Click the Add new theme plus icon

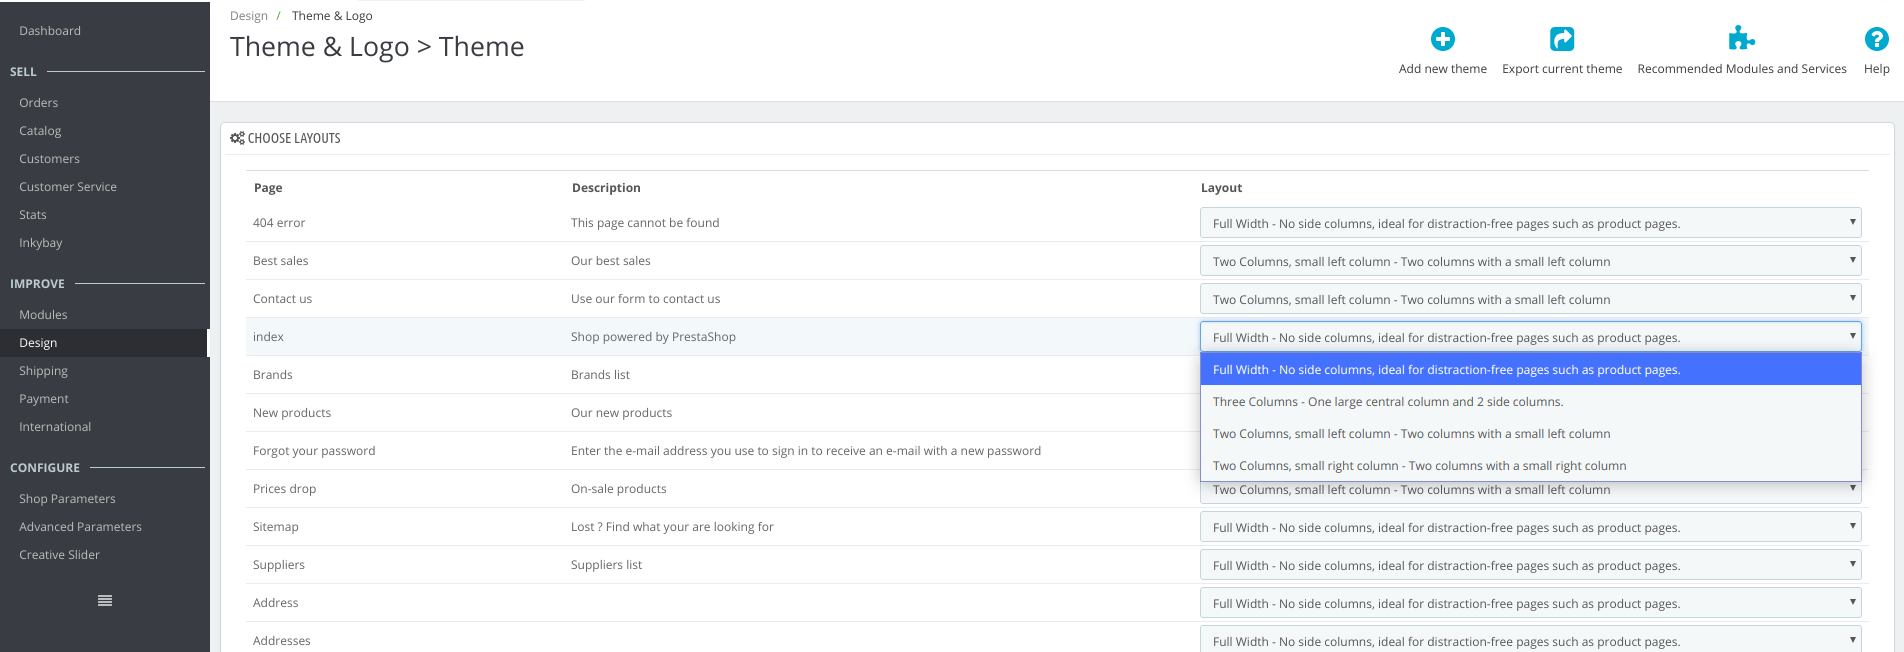coord(1442,39)
